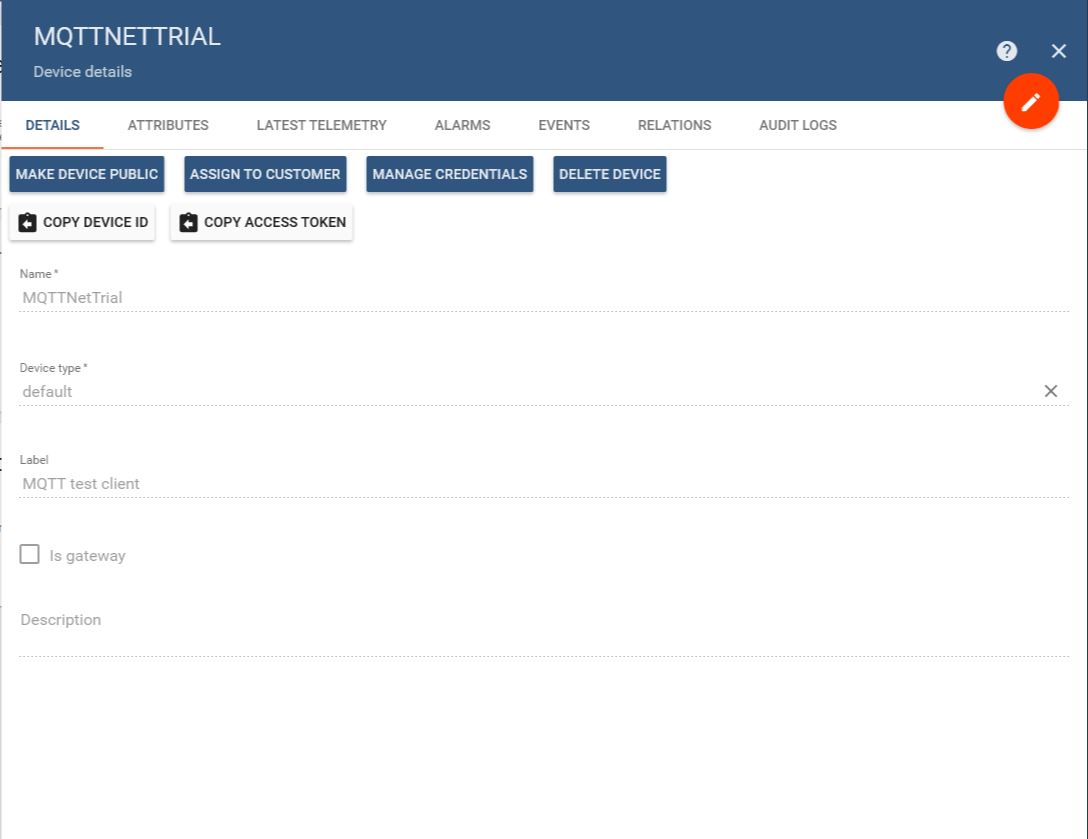Click ASSIGN TO CUSTOMER
Screen dimensions: 1088x839
point(265,174)
